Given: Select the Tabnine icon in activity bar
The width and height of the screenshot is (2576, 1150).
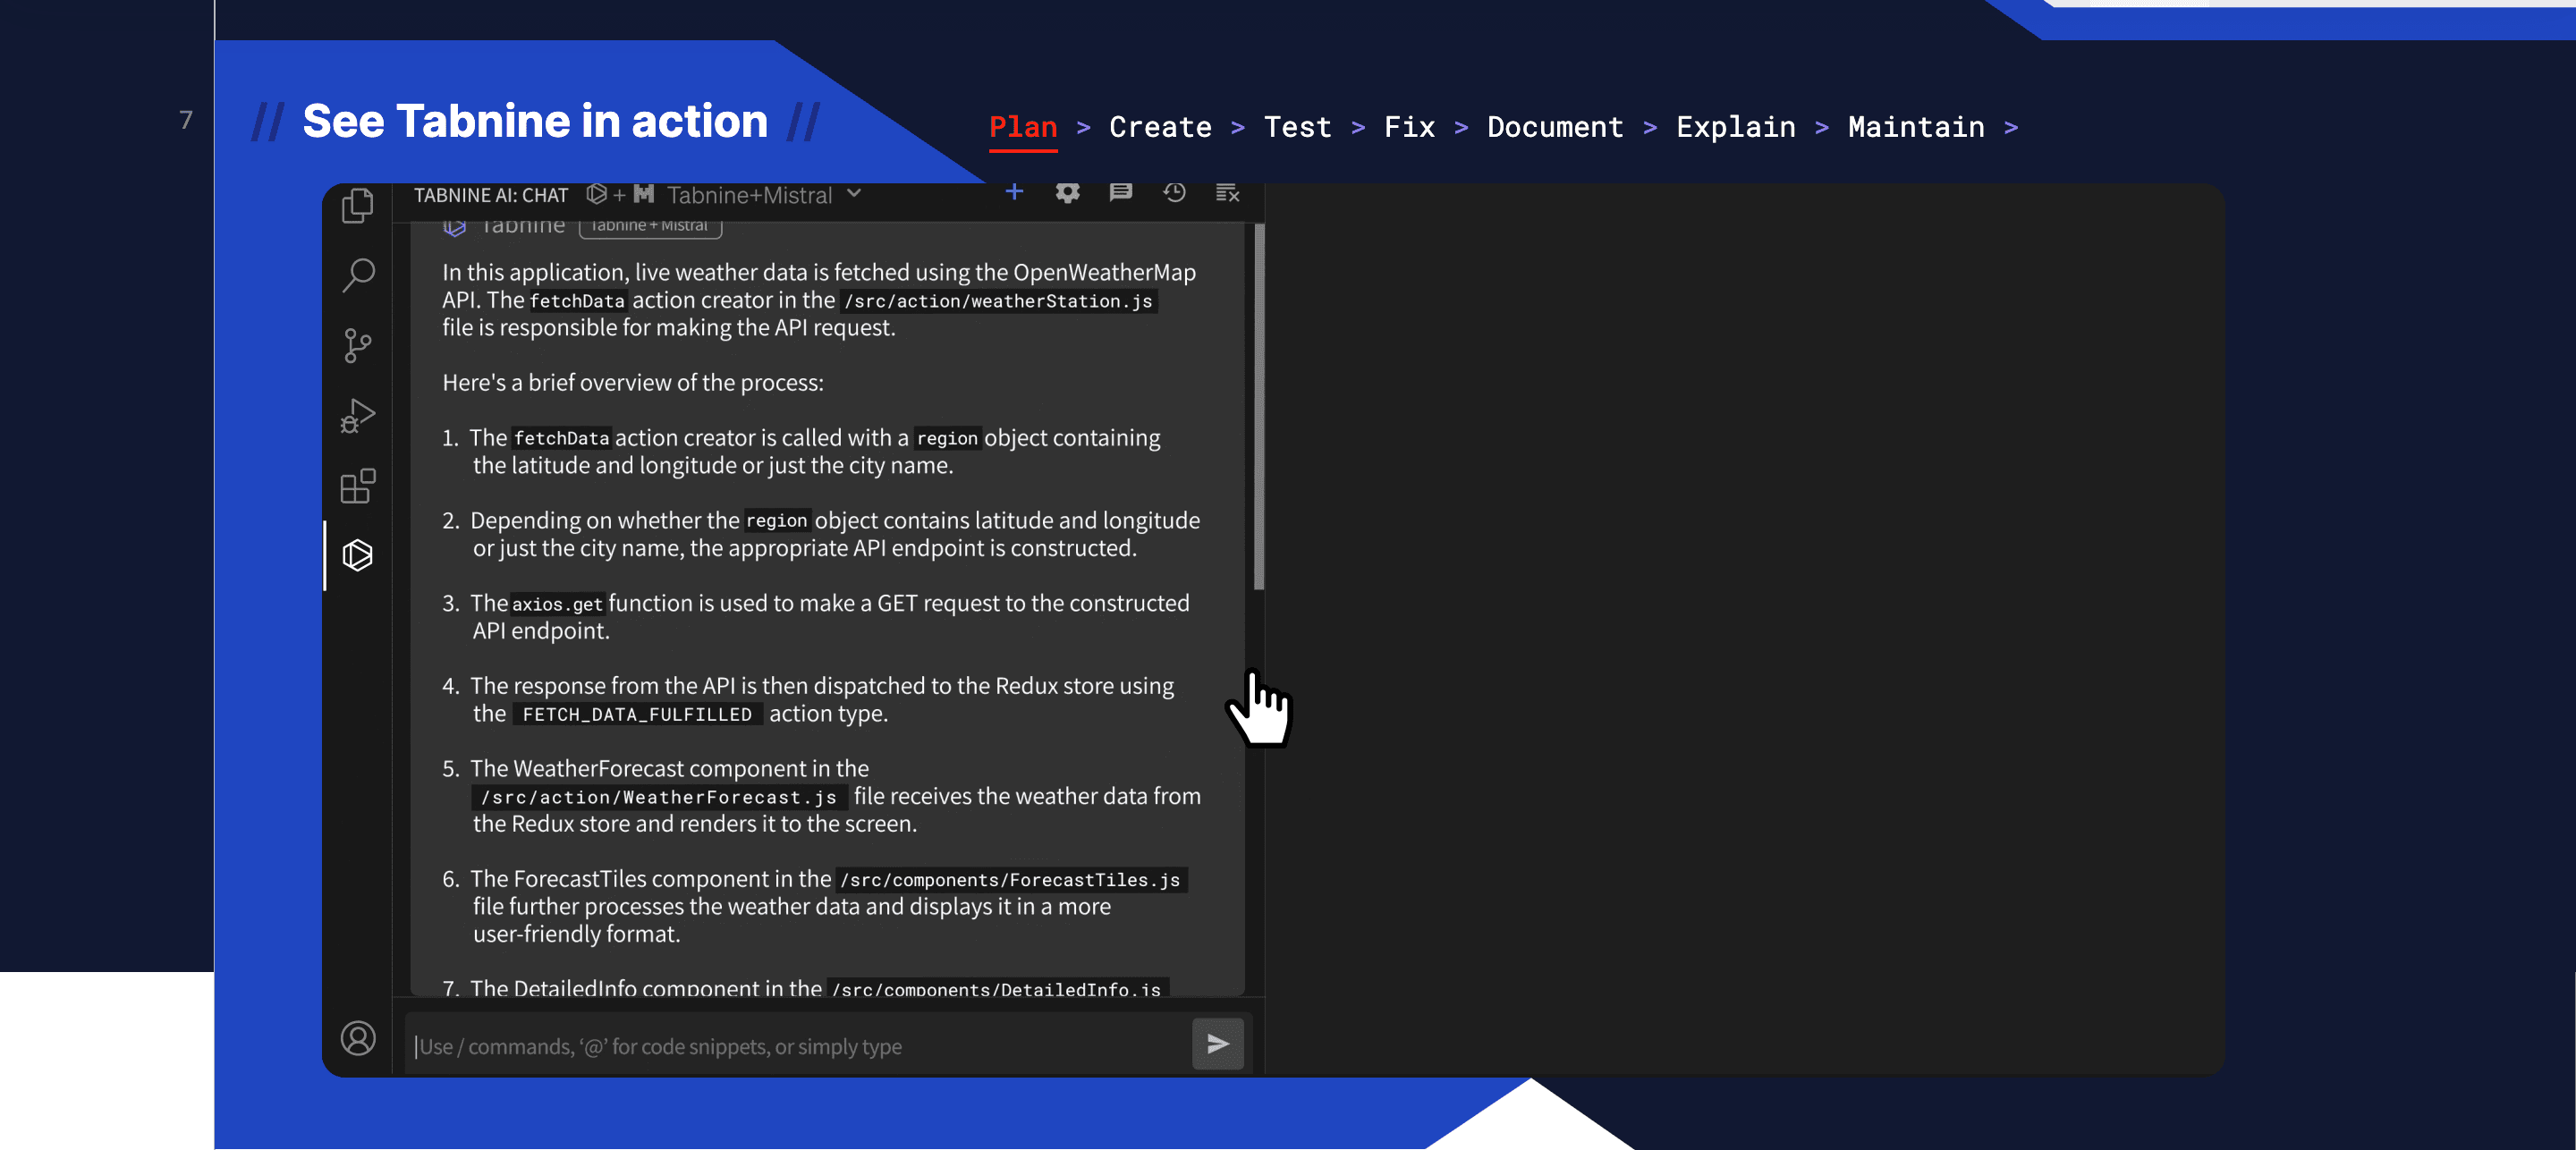Looking at the screenshot, I should 357,555.
